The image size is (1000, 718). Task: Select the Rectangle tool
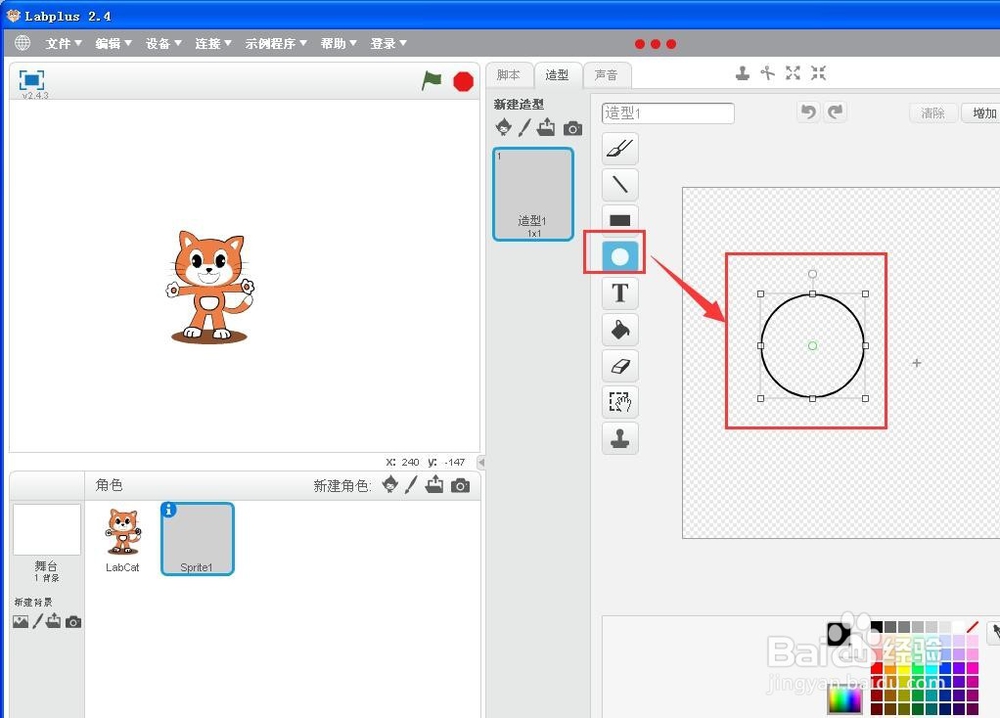[620, 220]
